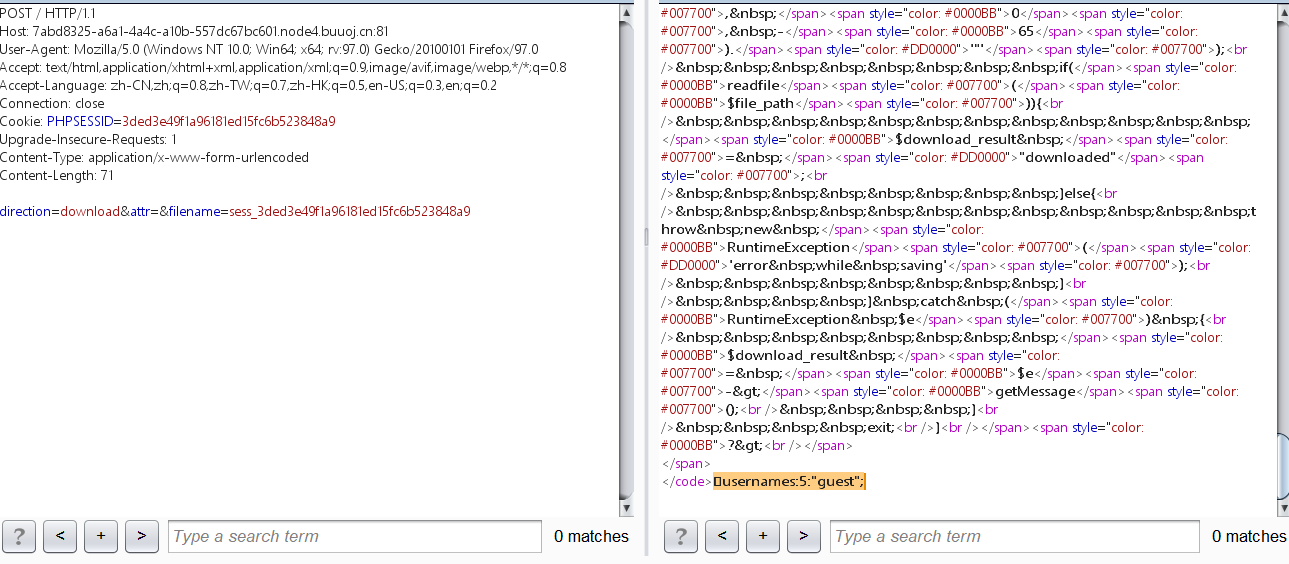Click the 'POST / HTTP/1.1' request line
This screenshot has height=564, width=1289.
pyautogui.click(x=47, y=13)
